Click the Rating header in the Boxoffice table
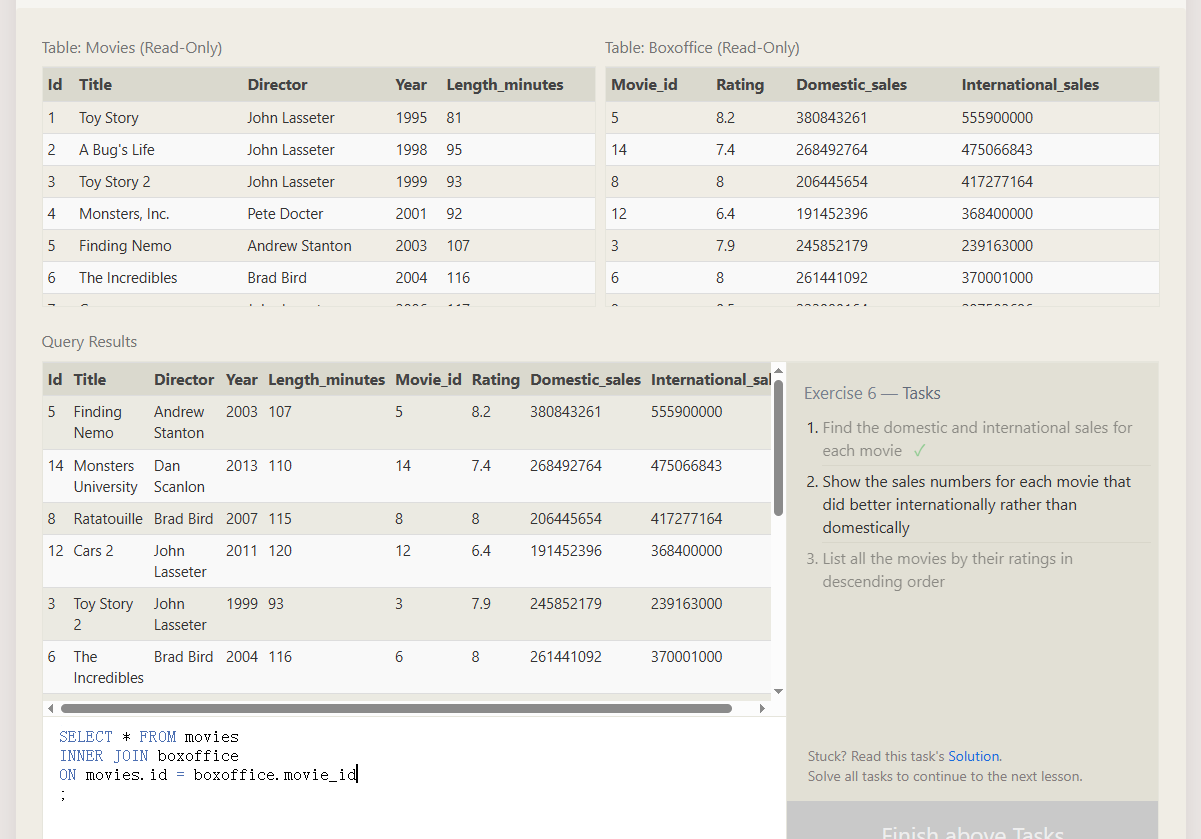The width and height of the screenshot is (1201, 839). [739, 85]
